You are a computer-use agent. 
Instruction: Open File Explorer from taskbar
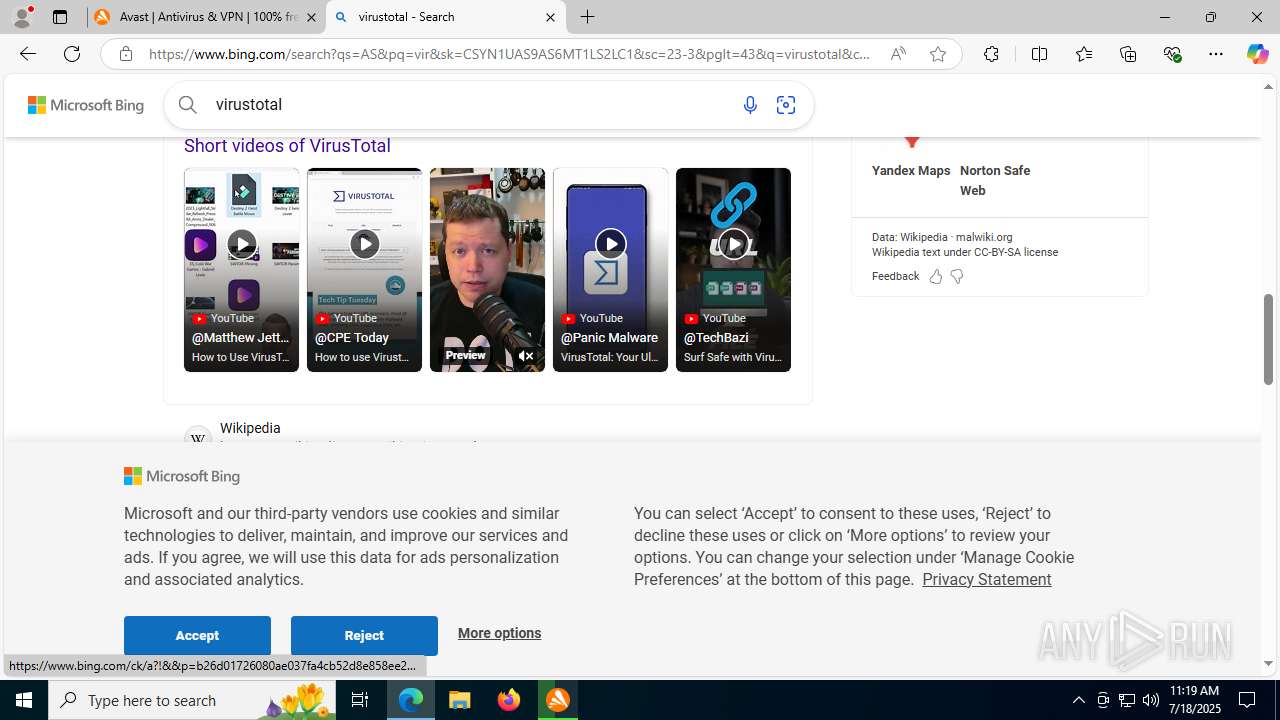coord(460,700)
